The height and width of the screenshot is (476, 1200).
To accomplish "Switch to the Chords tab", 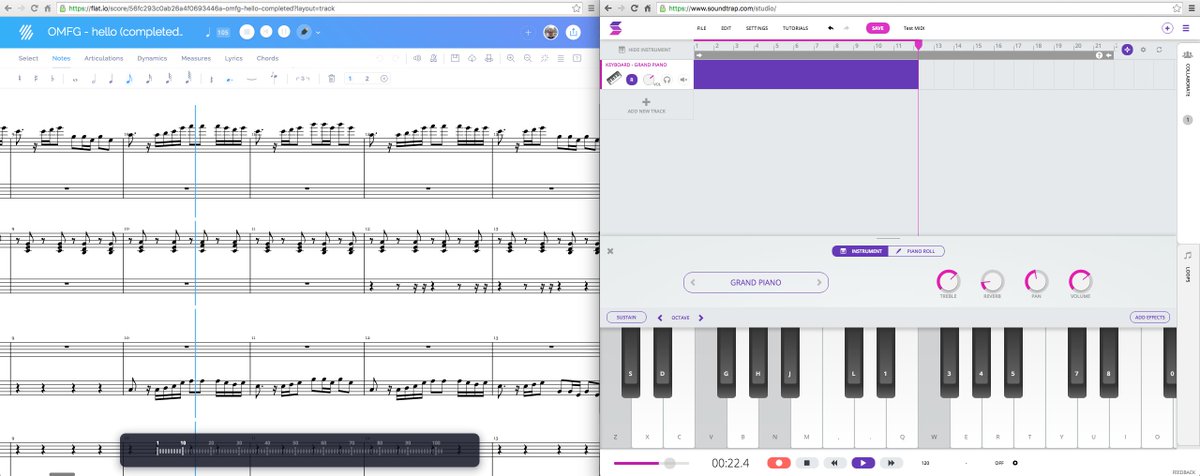I will pyautogui.click(x=268, y=58).
